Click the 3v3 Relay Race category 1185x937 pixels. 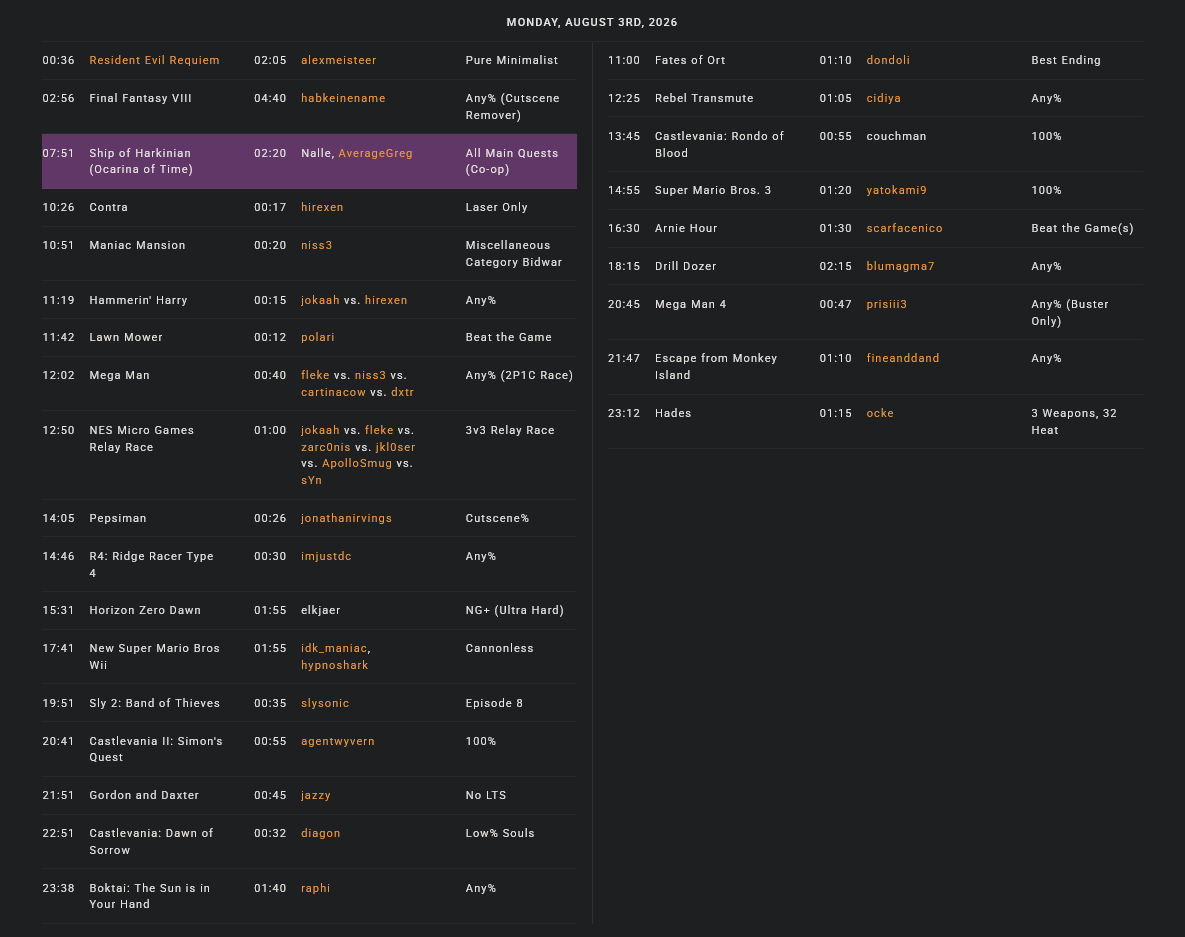click(510, 431)
